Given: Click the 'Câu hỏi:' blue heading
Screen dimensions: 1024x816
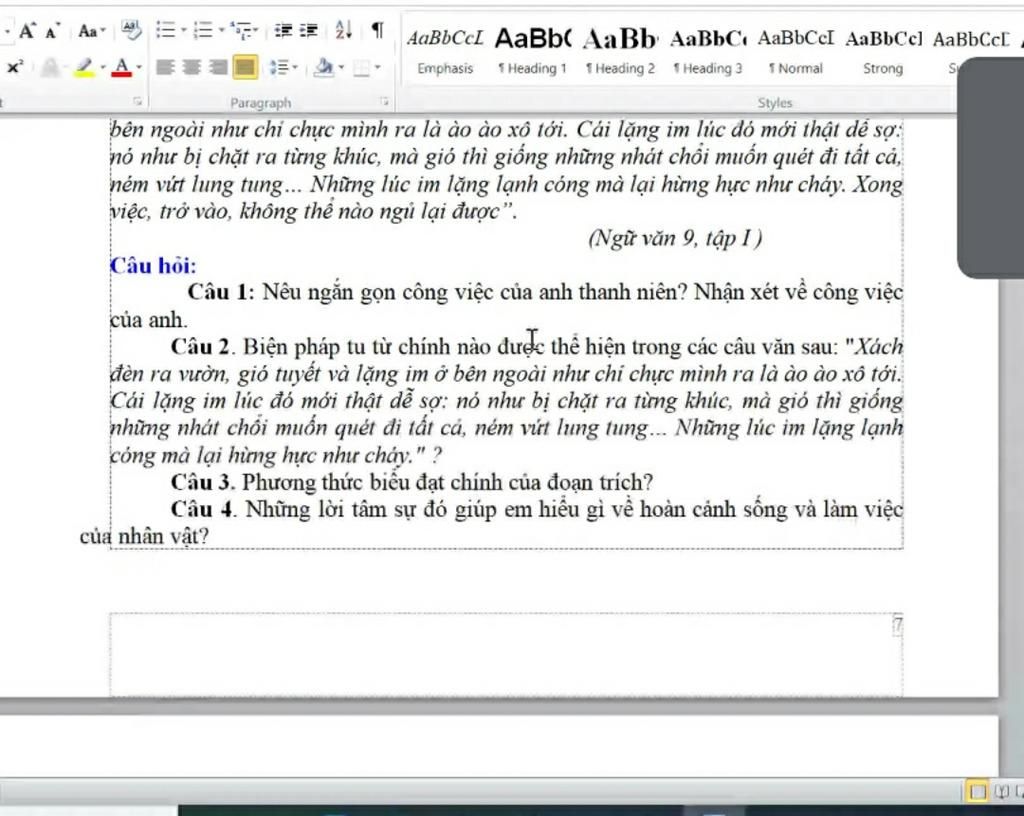Looking at the screenshot, I should pos(153,266).
